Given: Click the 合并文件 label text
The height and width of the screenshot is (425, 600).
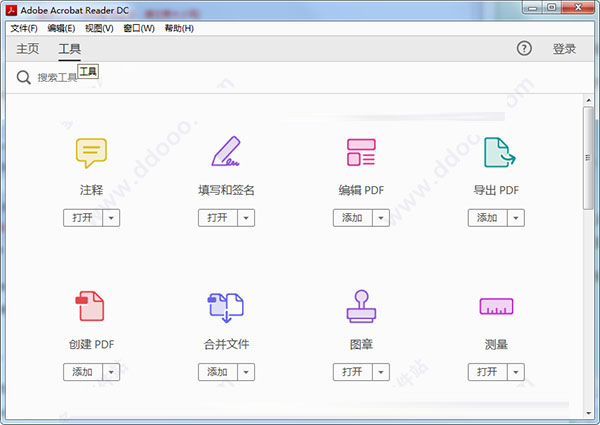Looking at the screenshot, I should (227, 344).
